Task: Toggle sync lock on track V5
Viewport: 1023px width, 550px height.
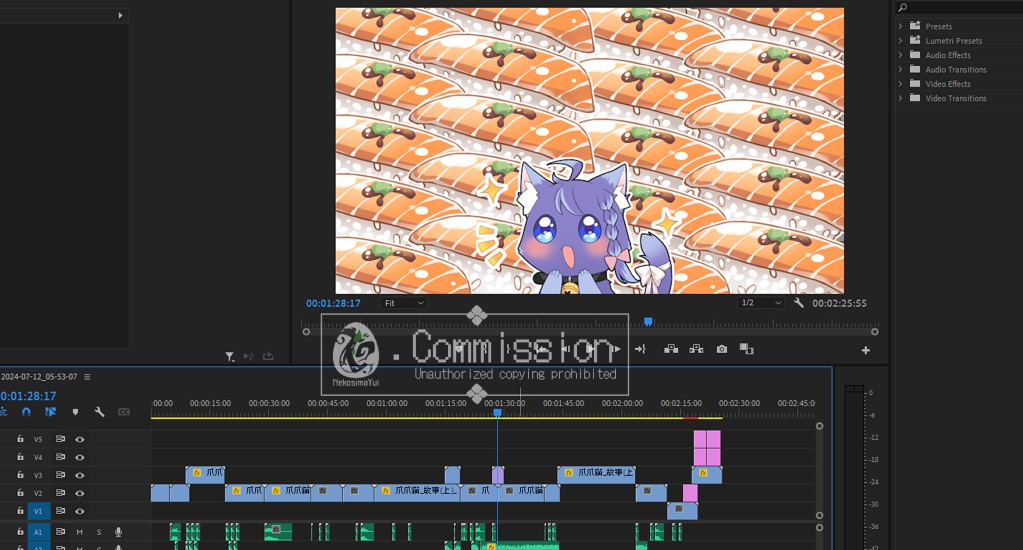Action: pyautogui.click(x=60, y=439)
